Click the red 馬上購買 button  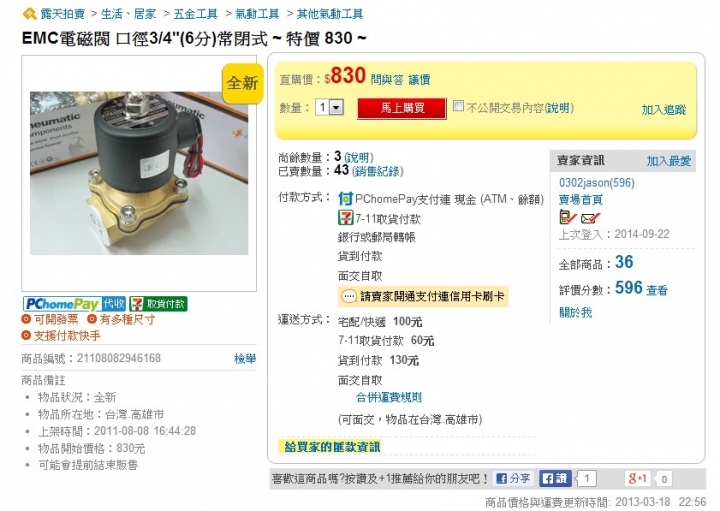[x=402, y=108]
